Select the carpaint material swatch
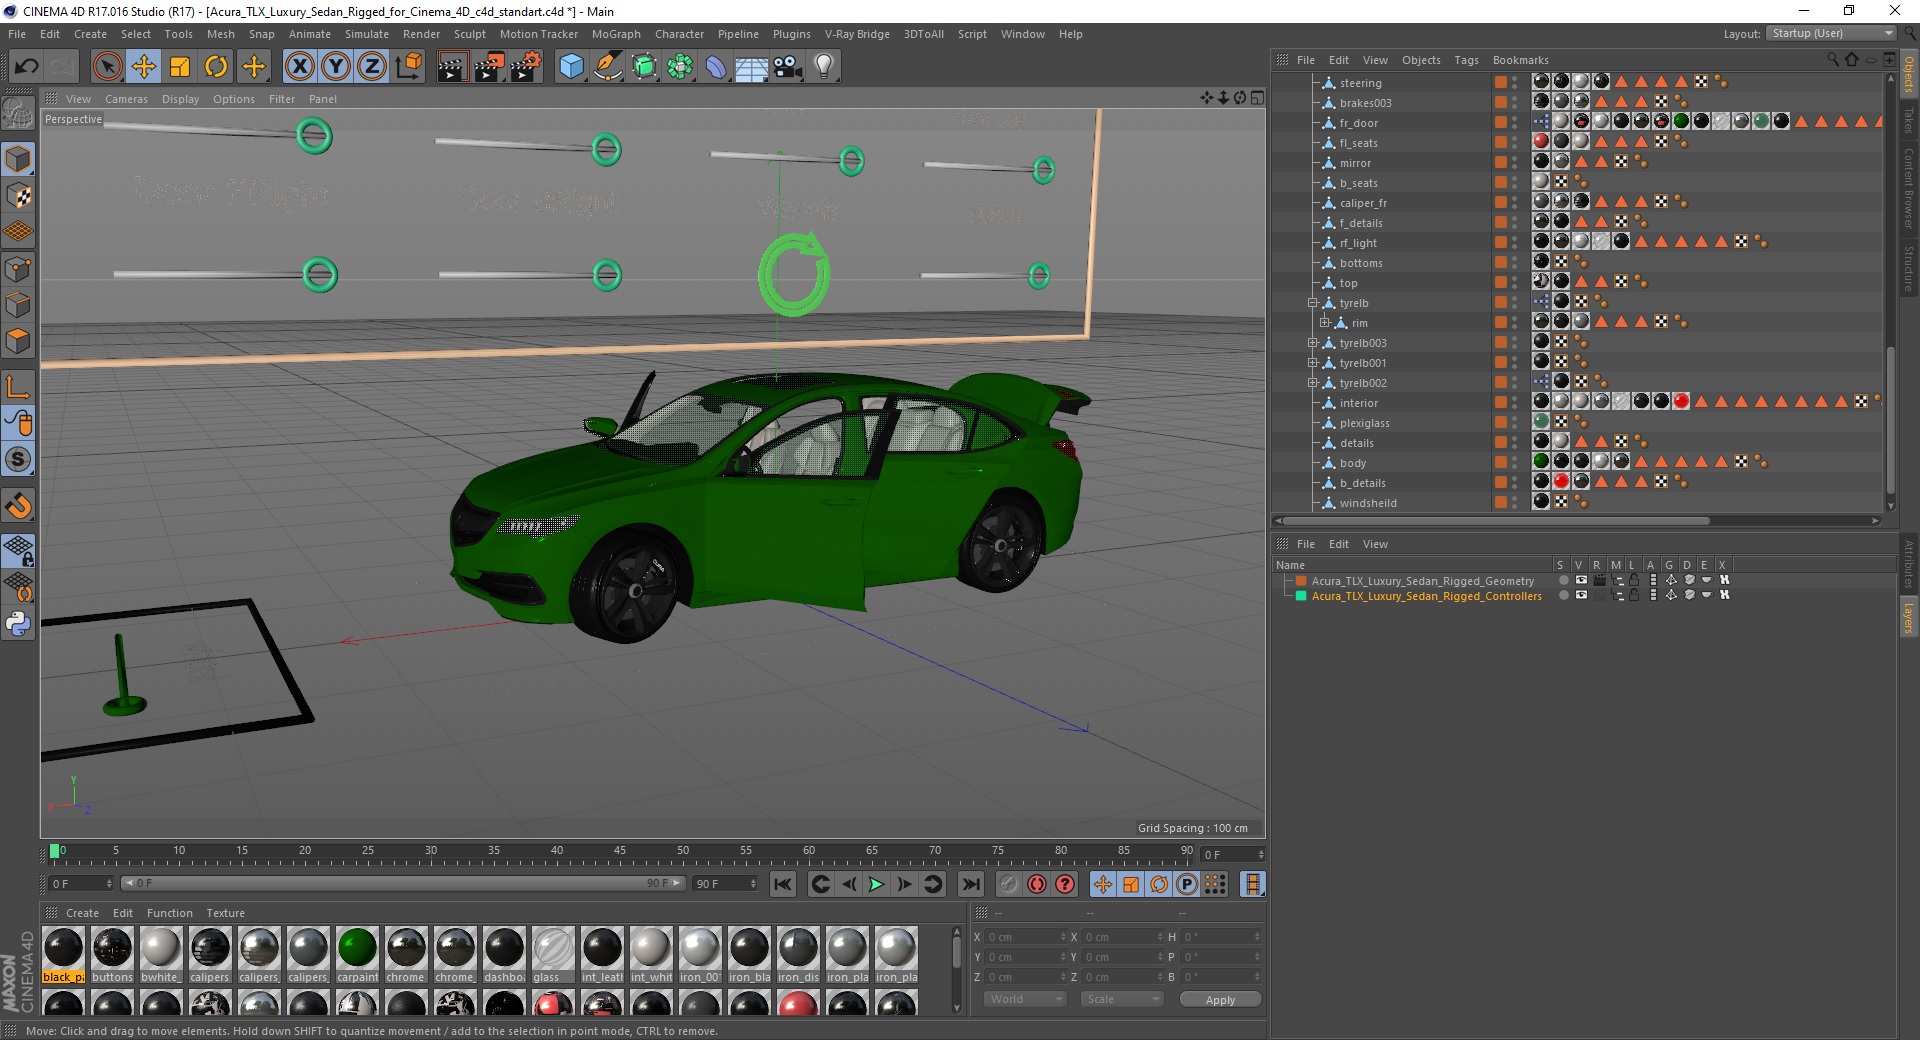Screen dimensions: 1920x1040 (357, 955)
